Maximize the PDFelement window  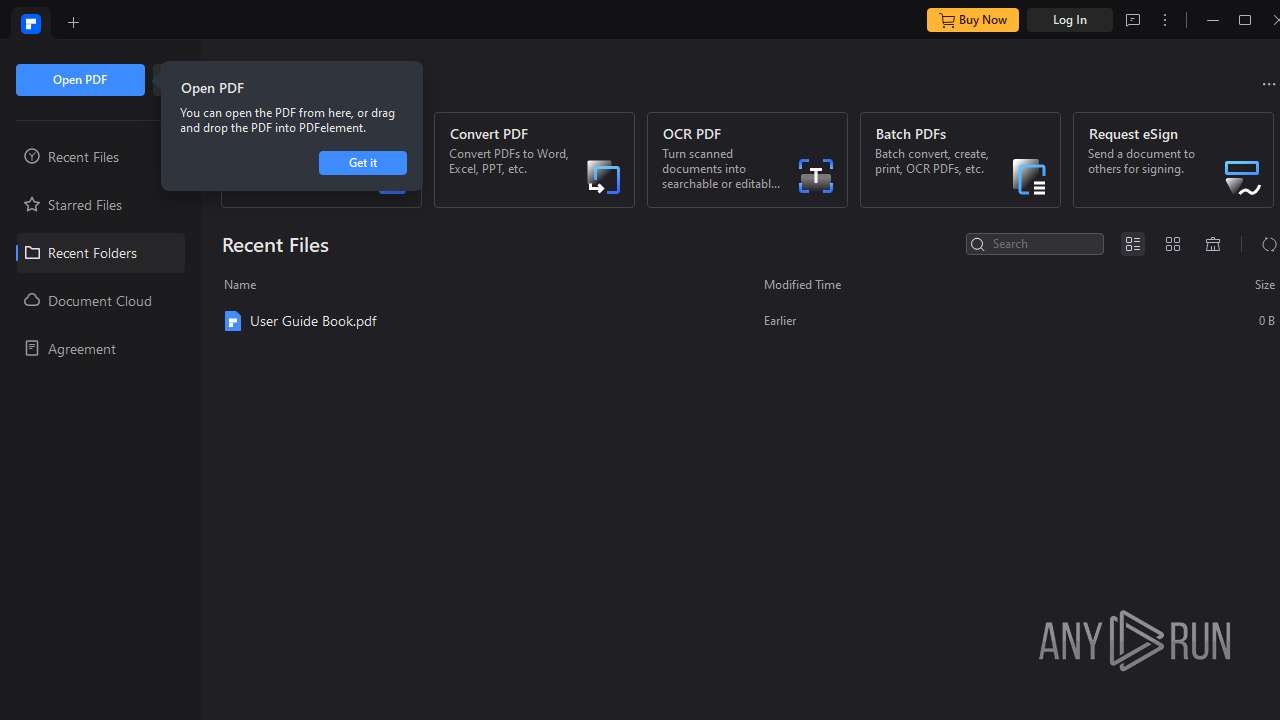click(x=1245, y=20)
